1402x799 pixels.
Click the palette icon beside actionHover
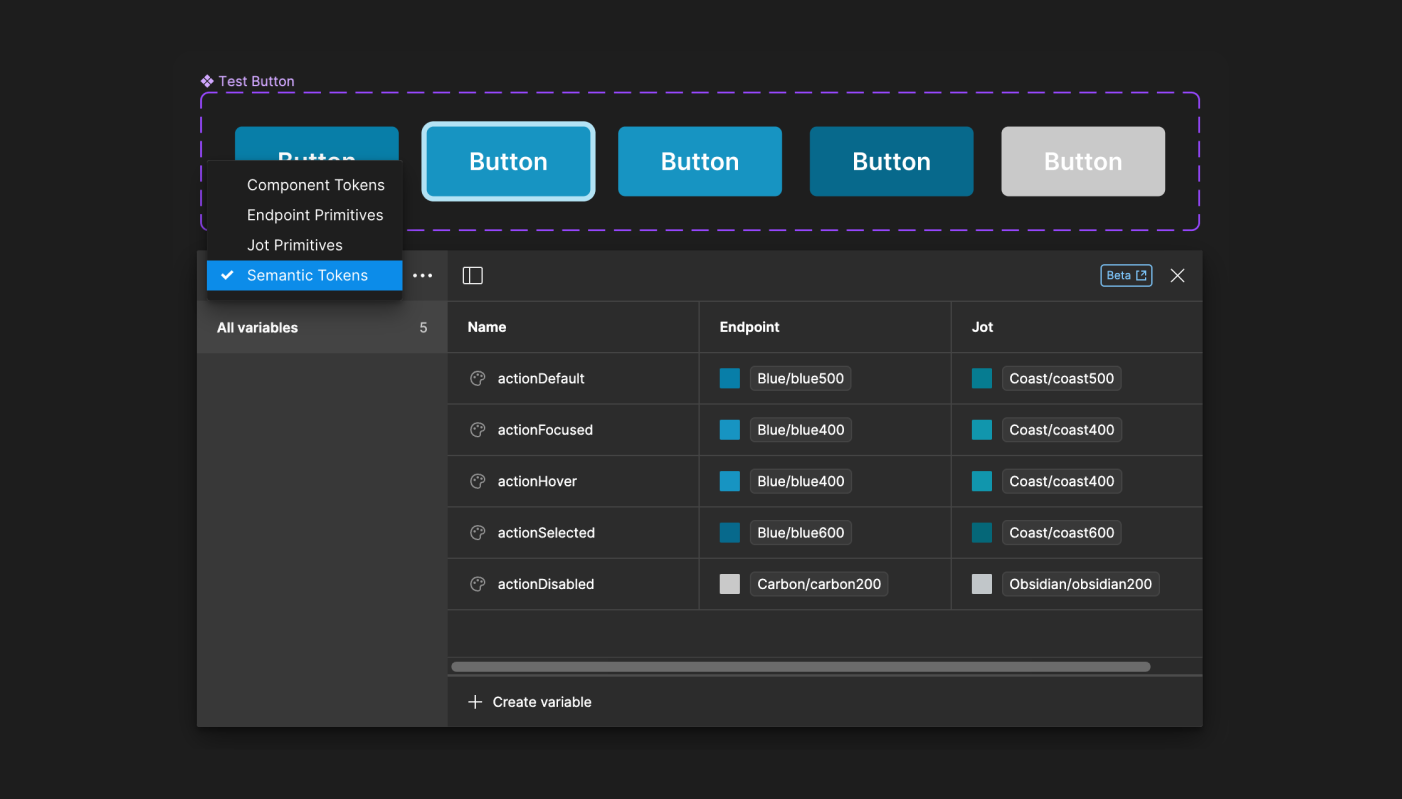[x=478, y=481]
